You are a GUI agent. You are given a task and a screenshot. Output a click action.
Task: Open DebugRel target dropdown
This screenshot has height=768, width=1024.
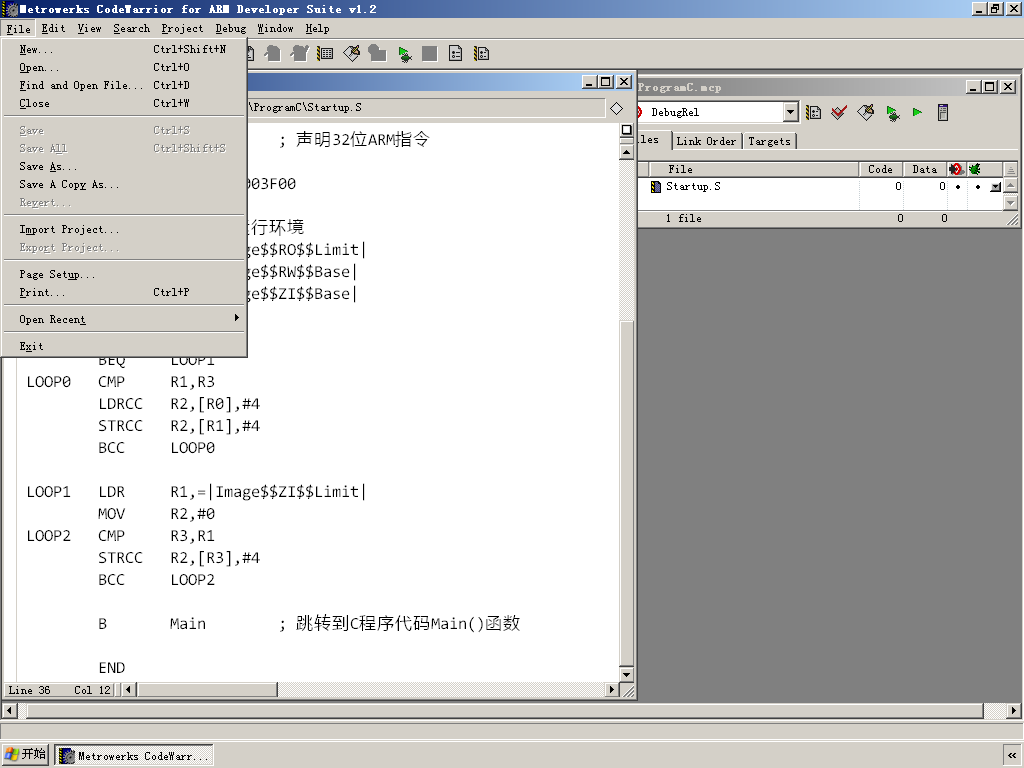(791, 112)
